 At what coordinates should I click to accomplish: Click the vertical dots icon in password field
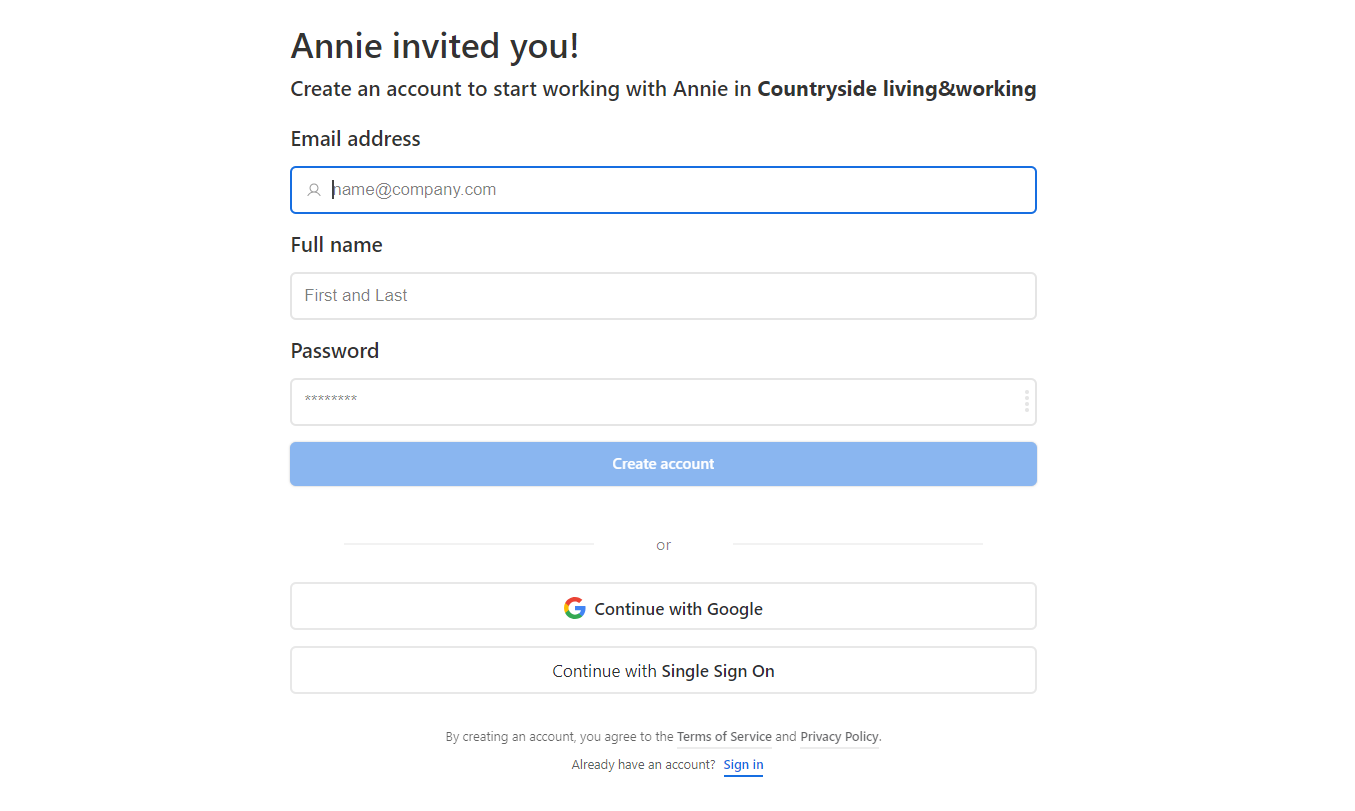click(x=1026, y=402)
